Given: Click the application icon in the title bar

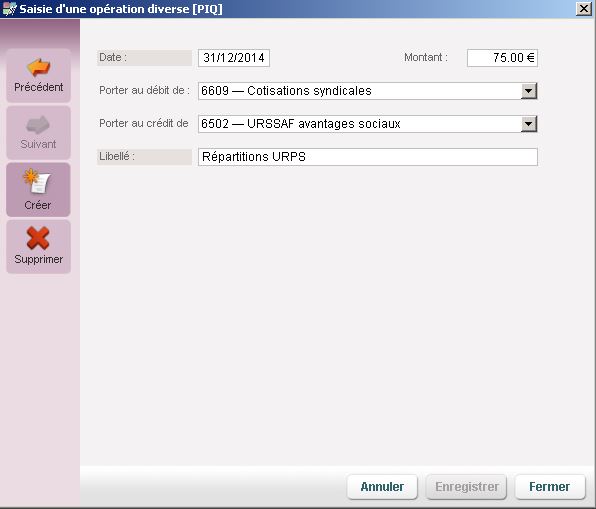Looking at the screenshot, I should [9, 8].
